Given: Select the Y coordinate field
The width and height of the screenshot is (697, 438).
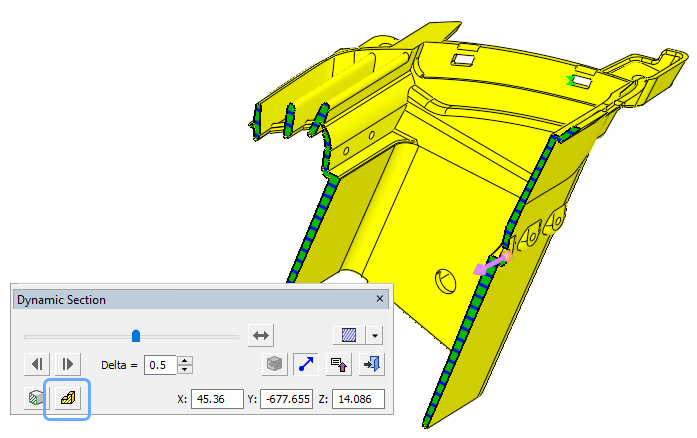Looking at the screenshot, I should point(287,399).
